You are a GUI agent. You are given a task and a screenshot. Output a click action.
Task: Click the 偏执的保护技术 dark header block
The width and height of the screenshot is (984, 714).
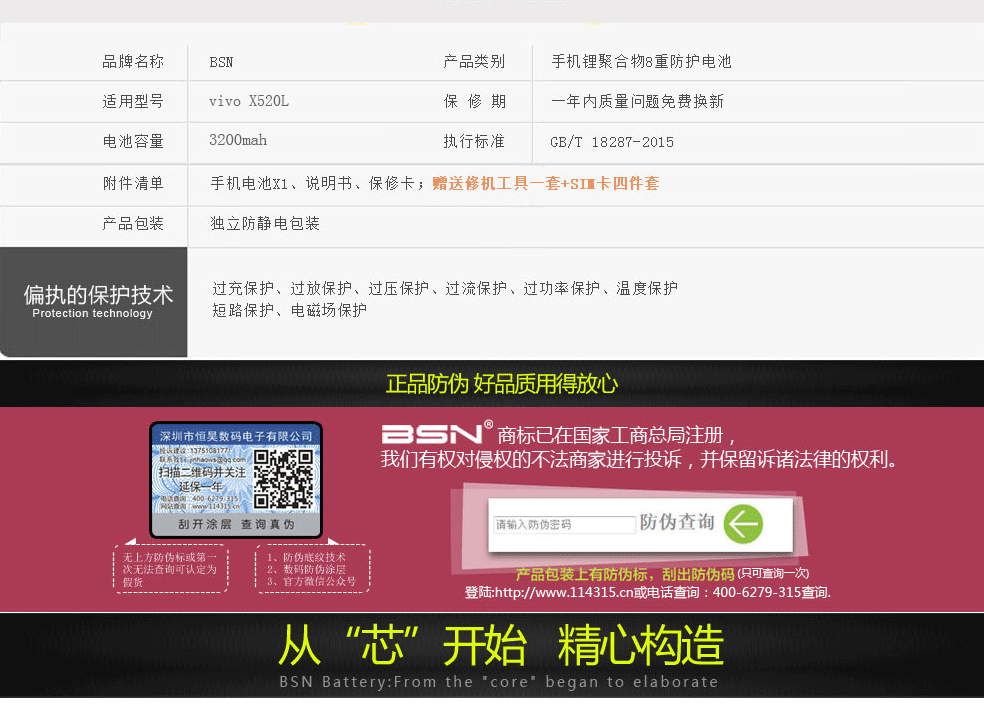coord(95,301)
